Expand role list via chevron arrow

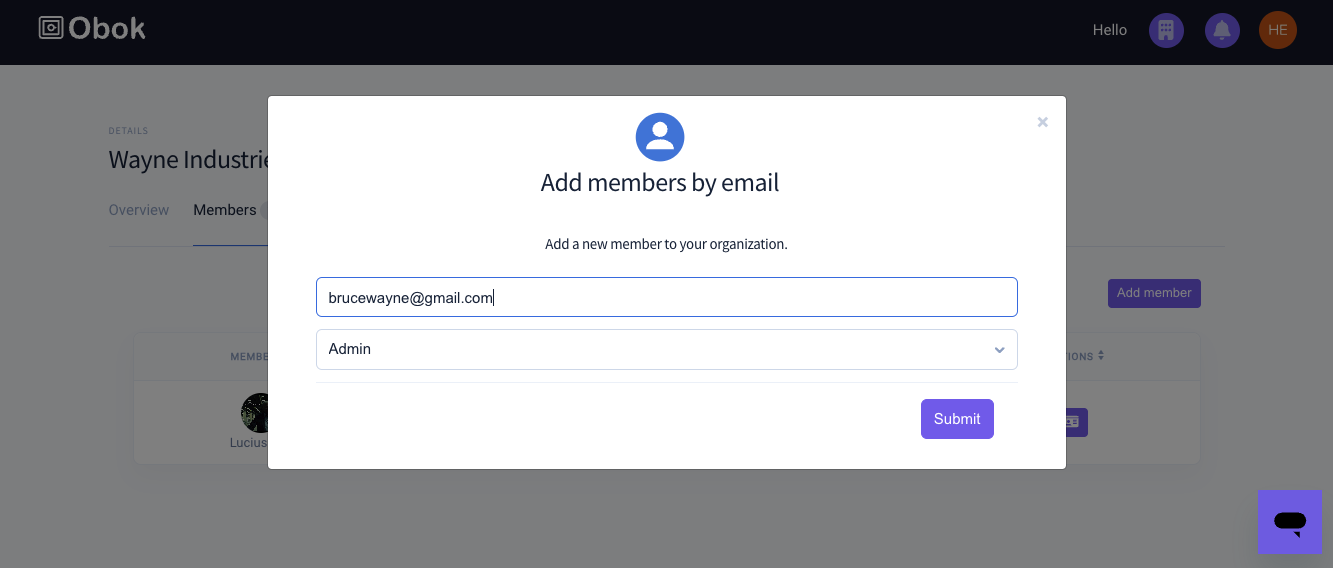pos(999,350)
